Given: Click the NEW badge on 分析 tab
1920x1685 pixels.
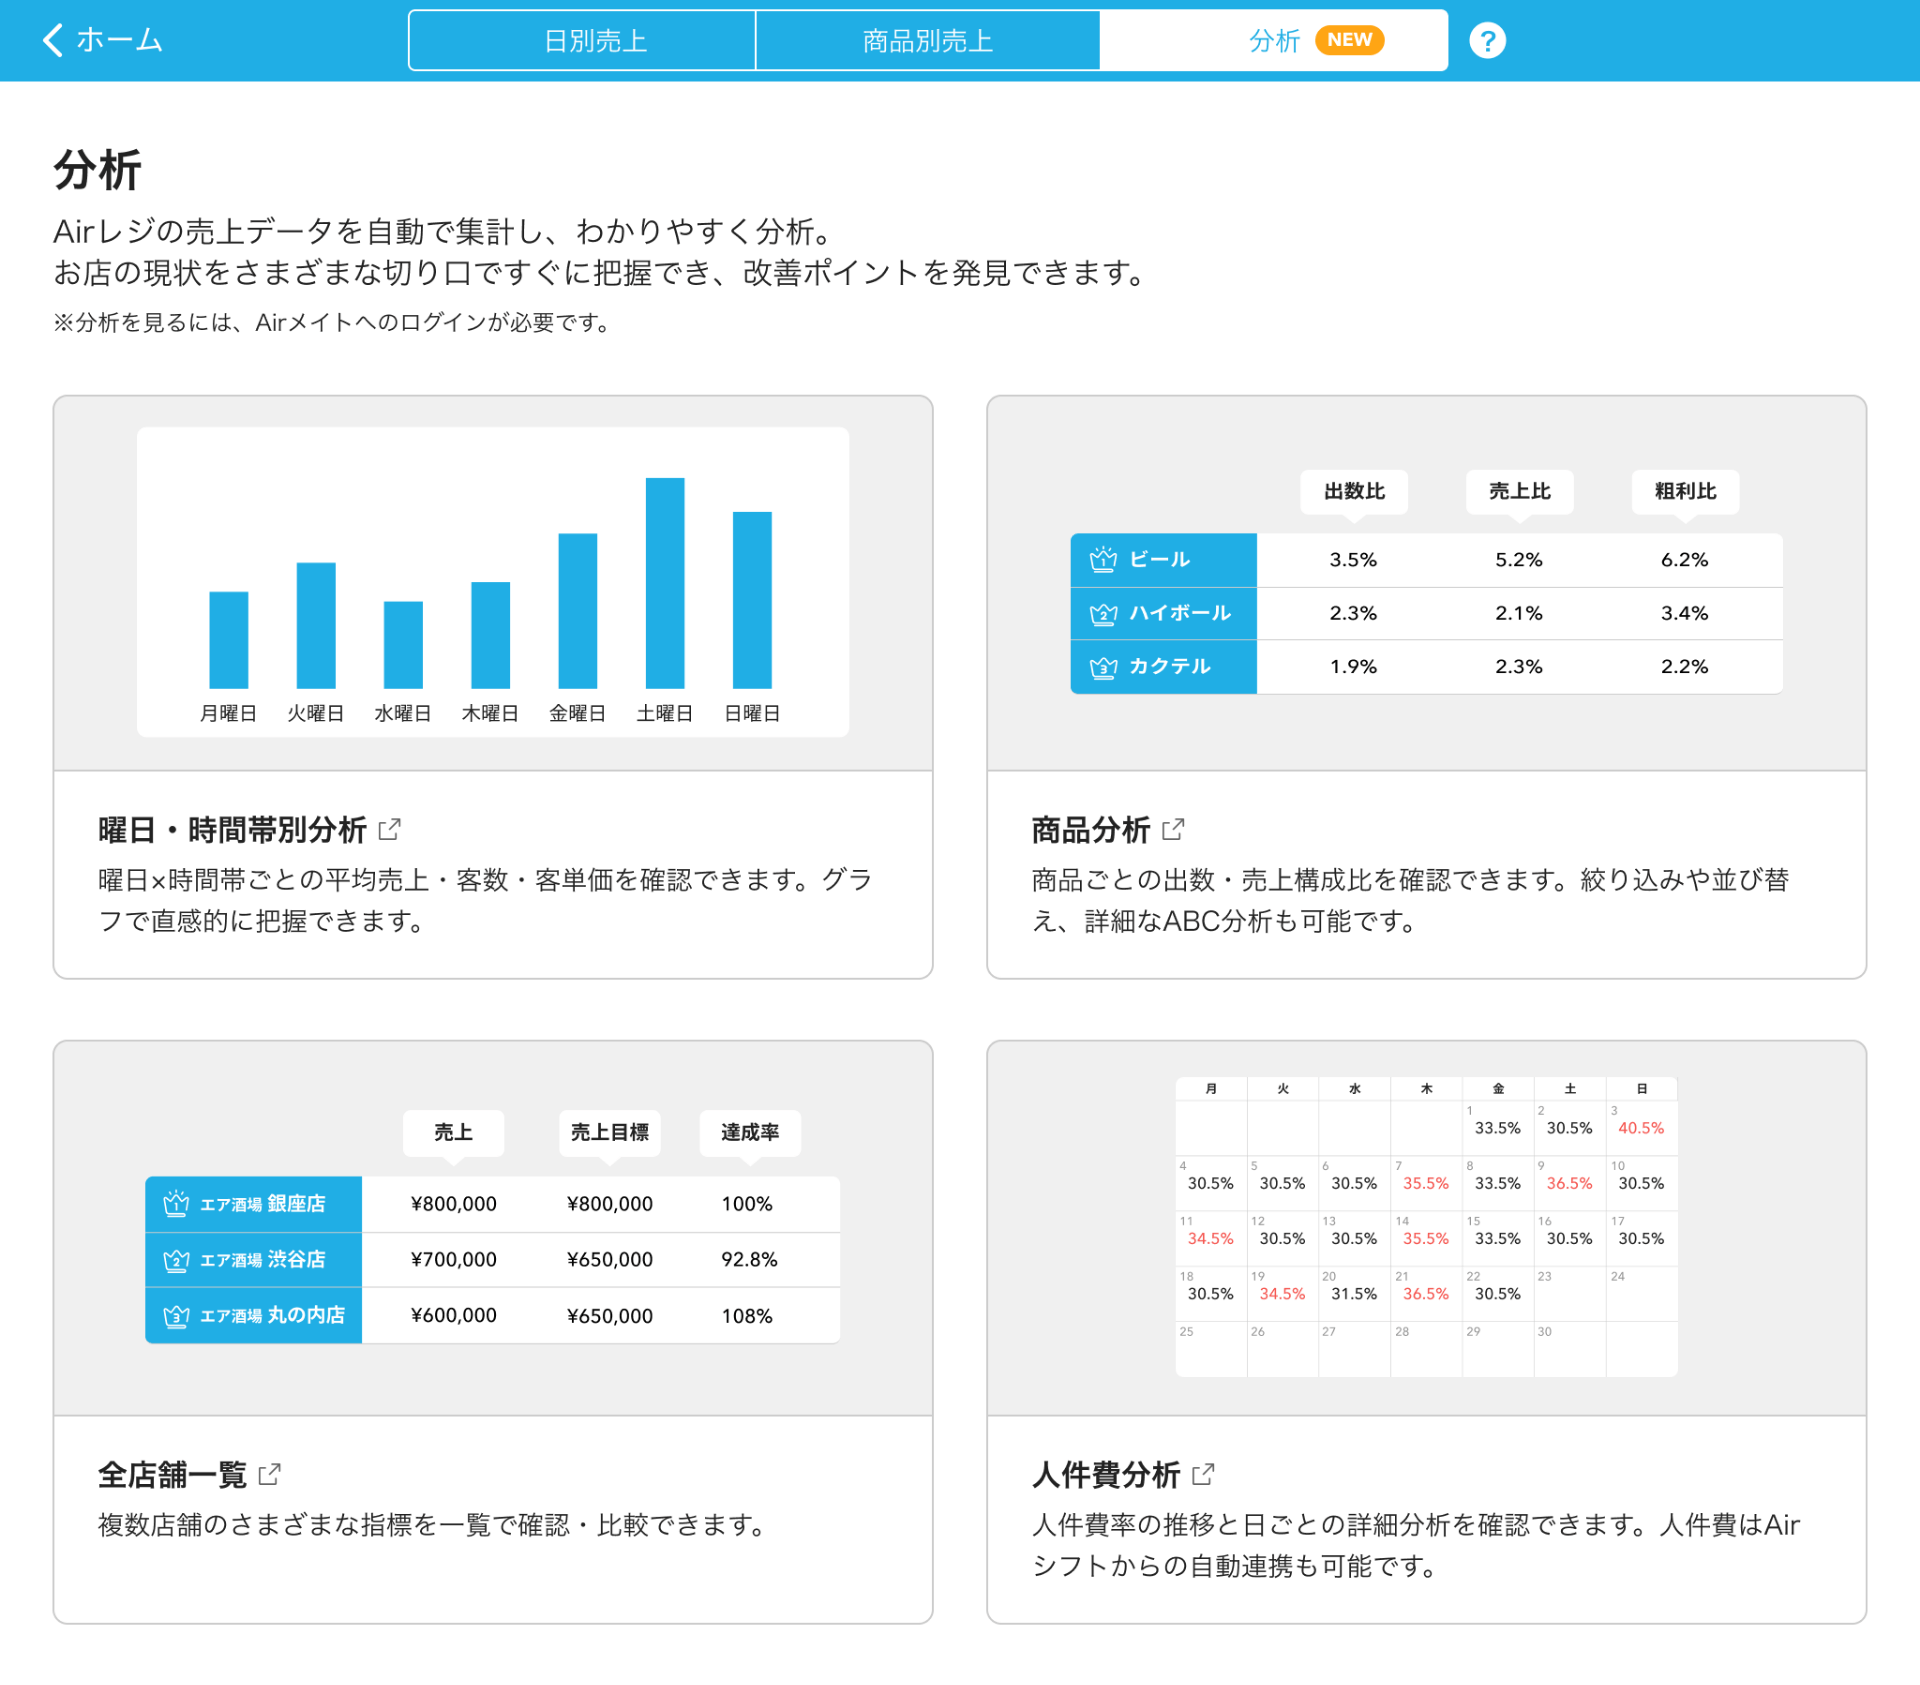Looking at the screenshot, I should pyautogui.click(x=1349, y=40).
